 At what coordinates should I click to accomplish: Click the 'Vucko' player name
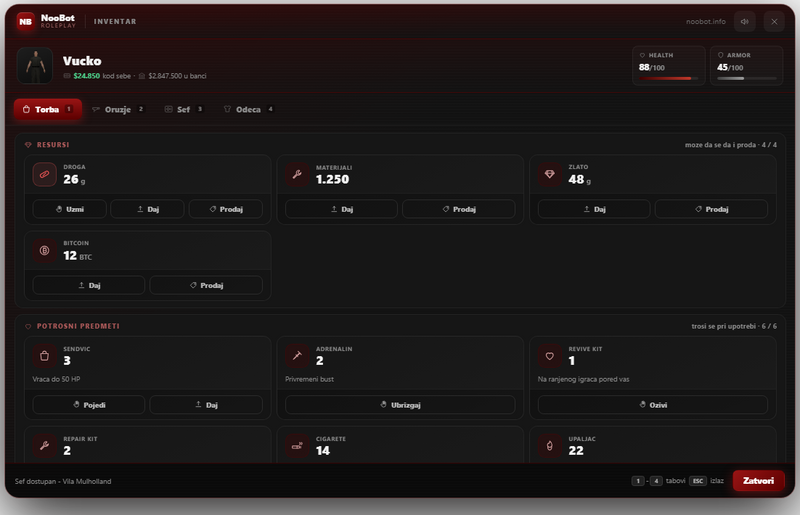pyautogui.click(x=82, y=61)
